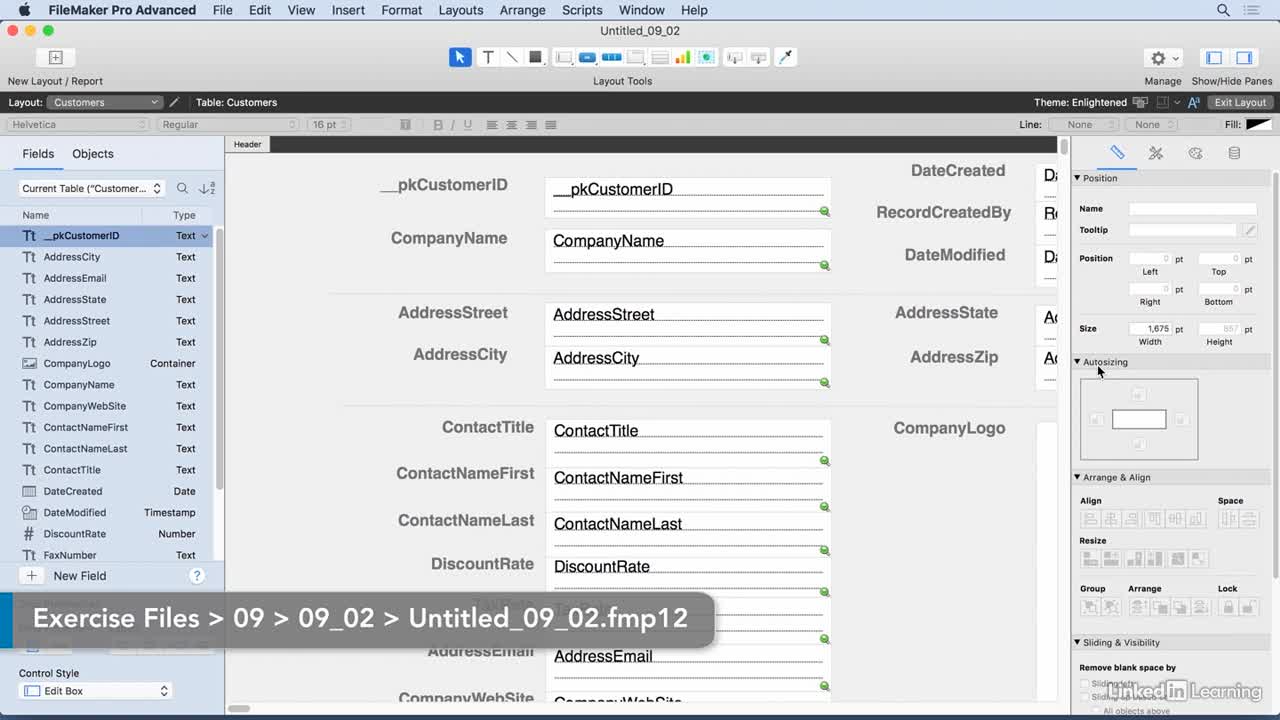The image size is (1280, 720).
Task: Select the Chart tool
Action: (x=683, y=57)
